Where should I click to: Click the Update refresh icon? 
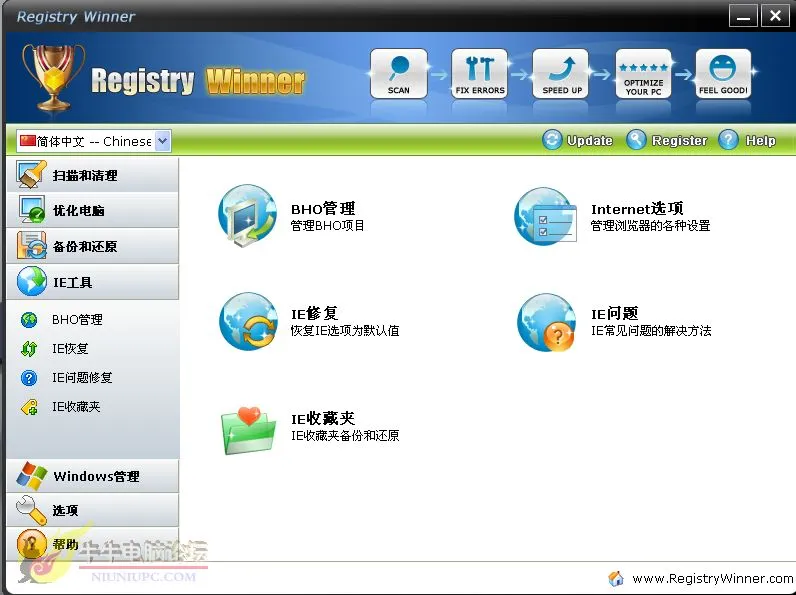pos(552,140)
